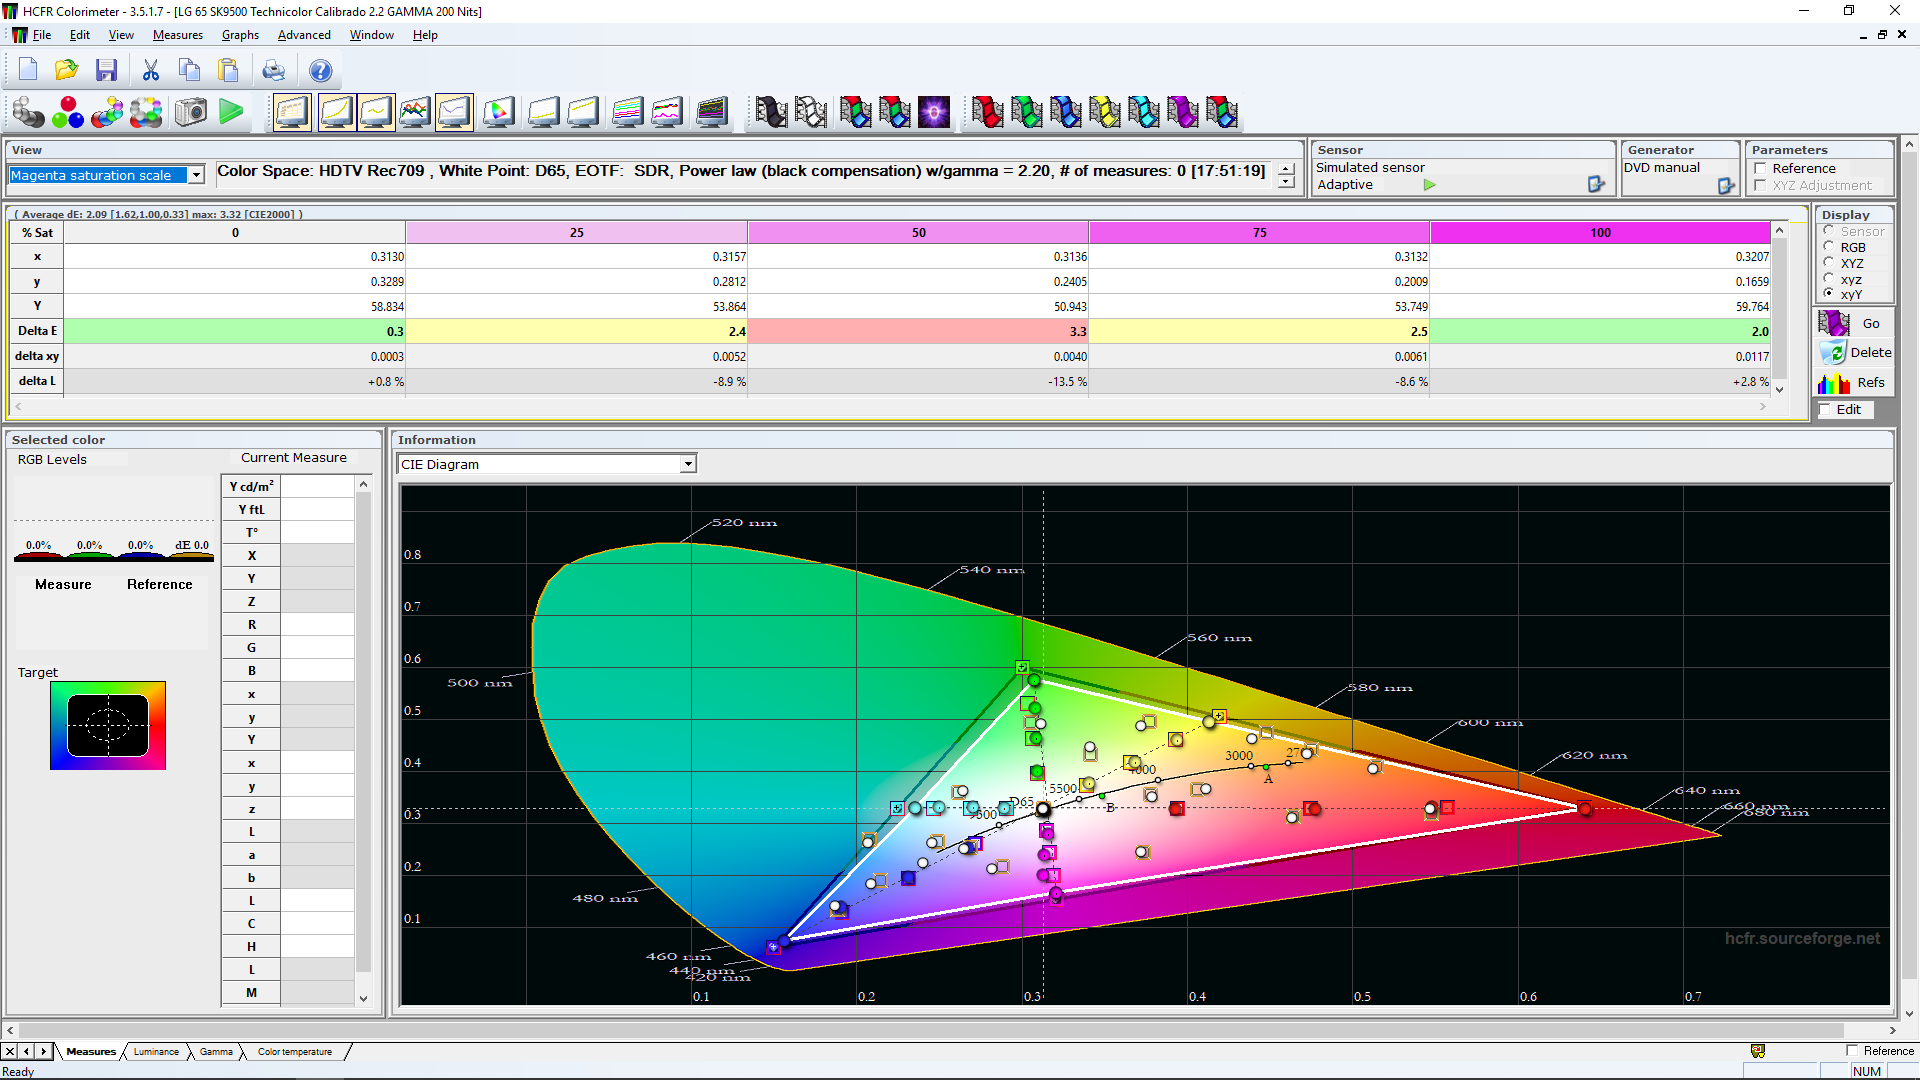Image resolution: width=1920 pixels, height=1080 pixels.
Task: Click the save floppy disk icon
Action: [x=106, y=70]
